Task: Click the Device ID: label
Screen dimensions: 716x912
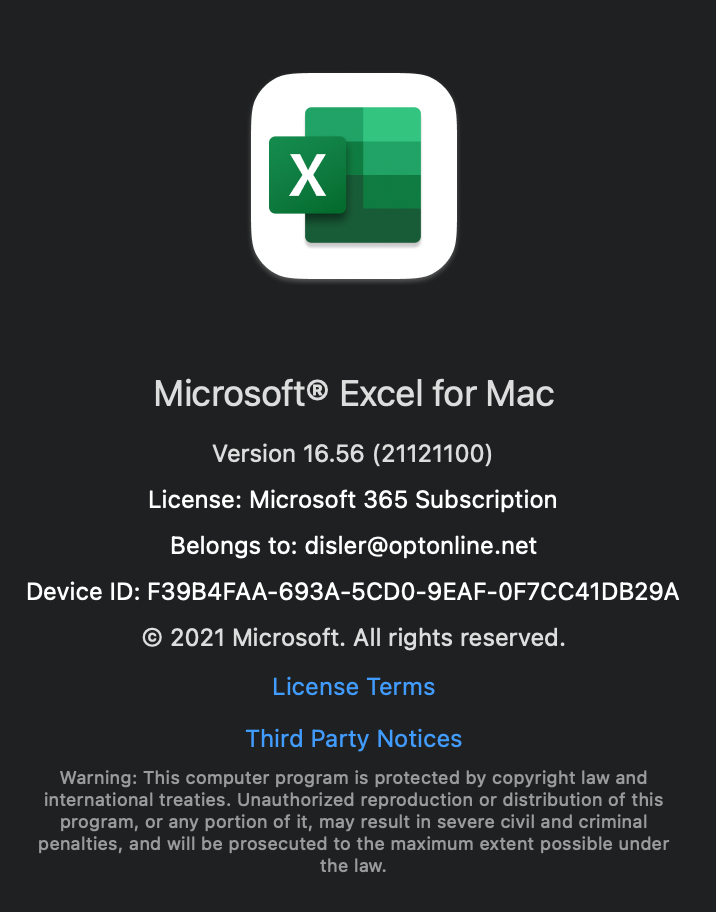Action: 83,592
